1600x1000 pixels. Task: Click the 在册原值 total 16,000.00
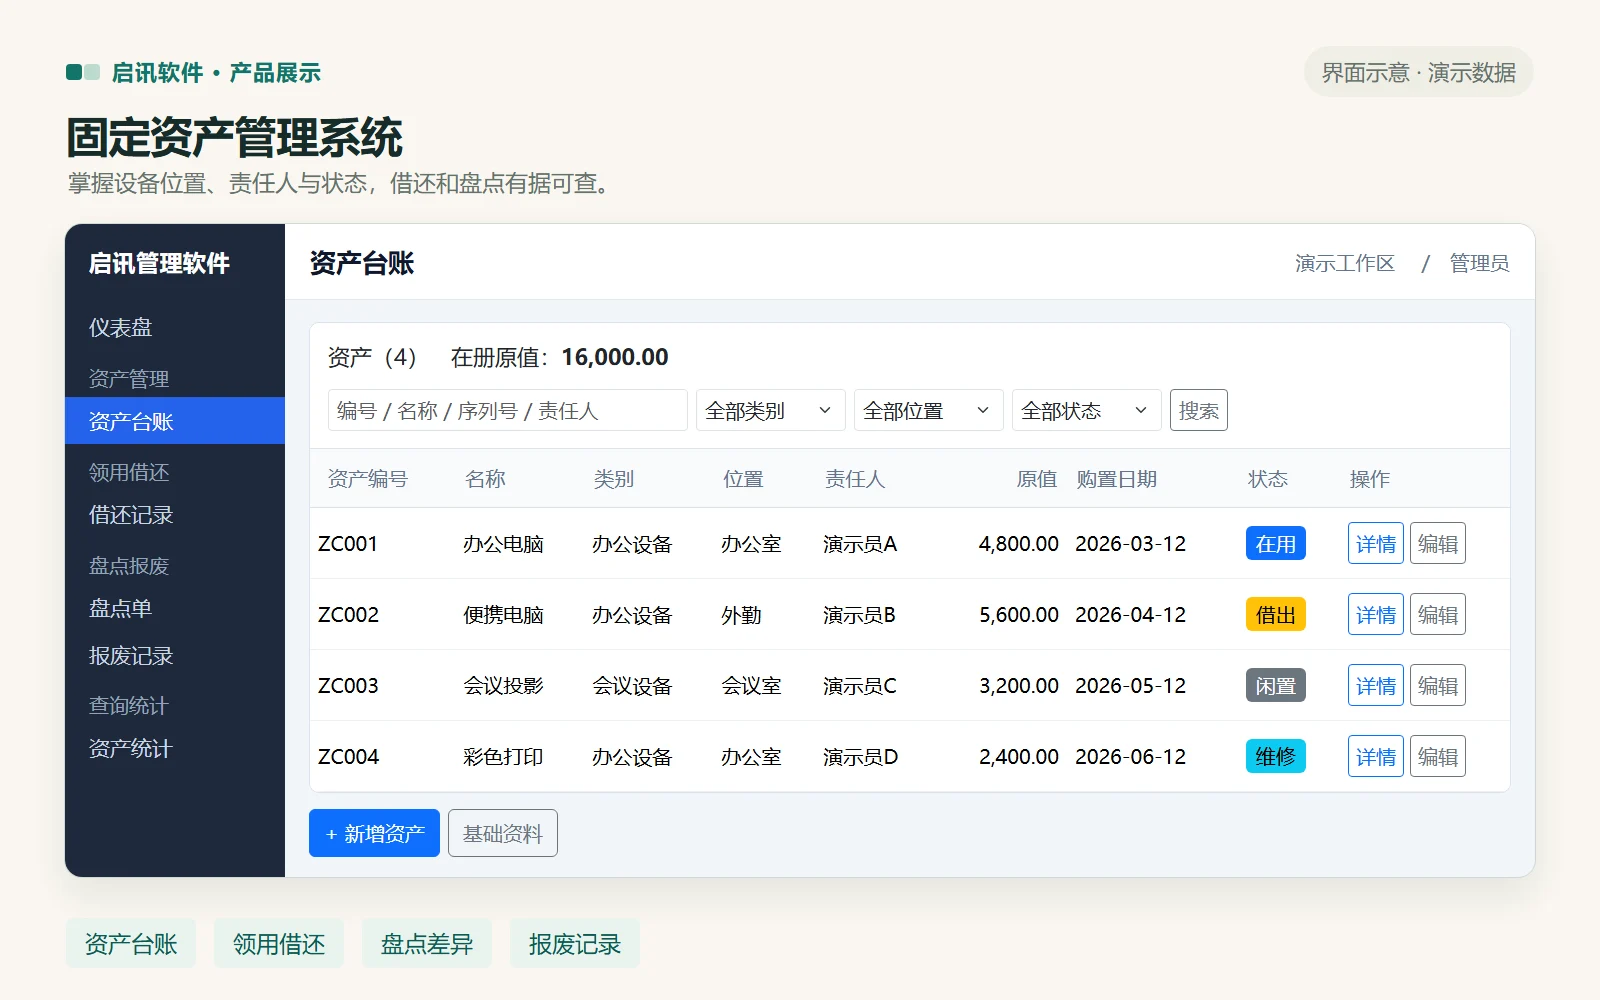[615, 357]
